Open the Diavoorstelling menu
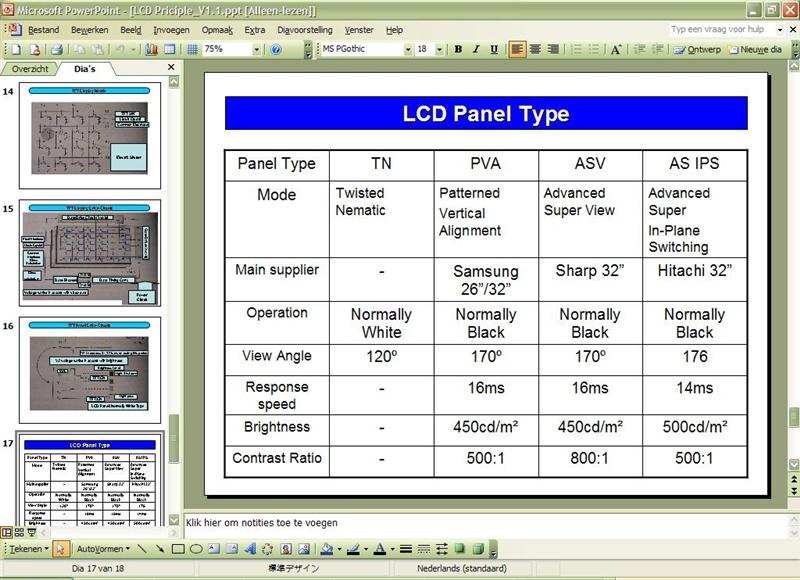Image resolution: width=800 pixels, height=580 pixels. click(305, 30)
